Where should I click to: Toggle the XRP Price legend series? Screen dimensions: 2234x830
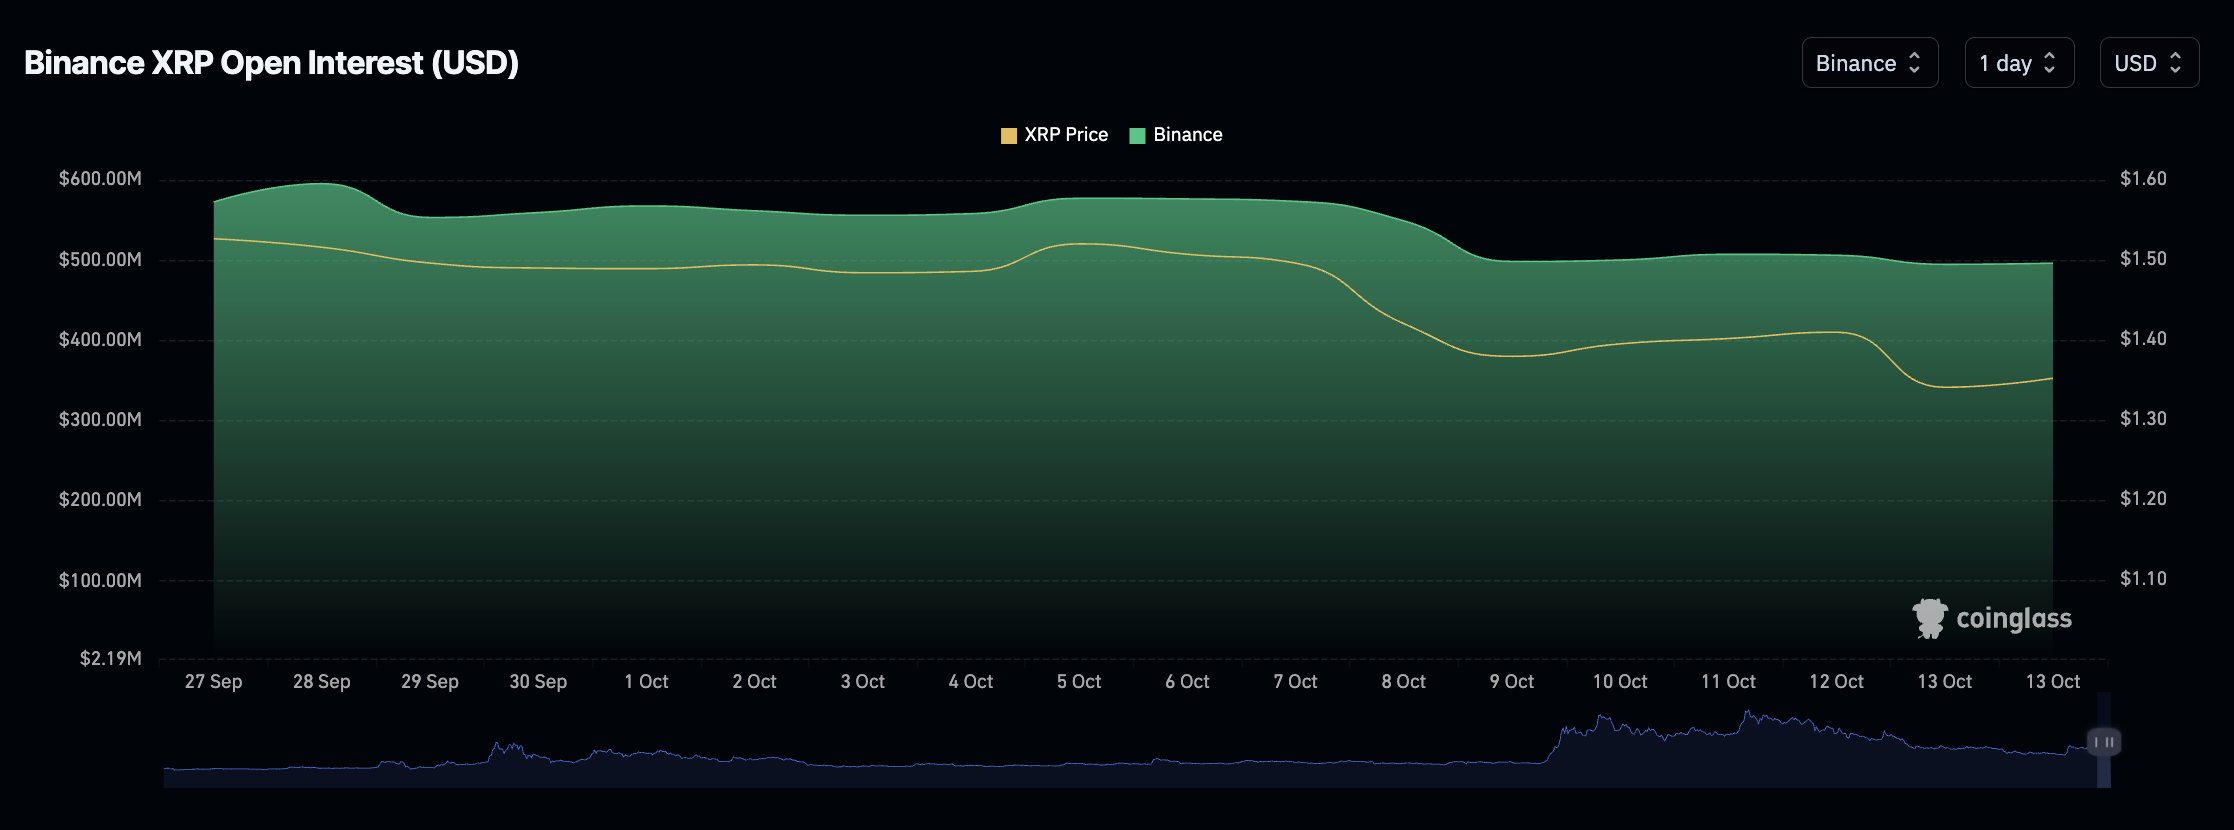click(x=1055, y=135)
